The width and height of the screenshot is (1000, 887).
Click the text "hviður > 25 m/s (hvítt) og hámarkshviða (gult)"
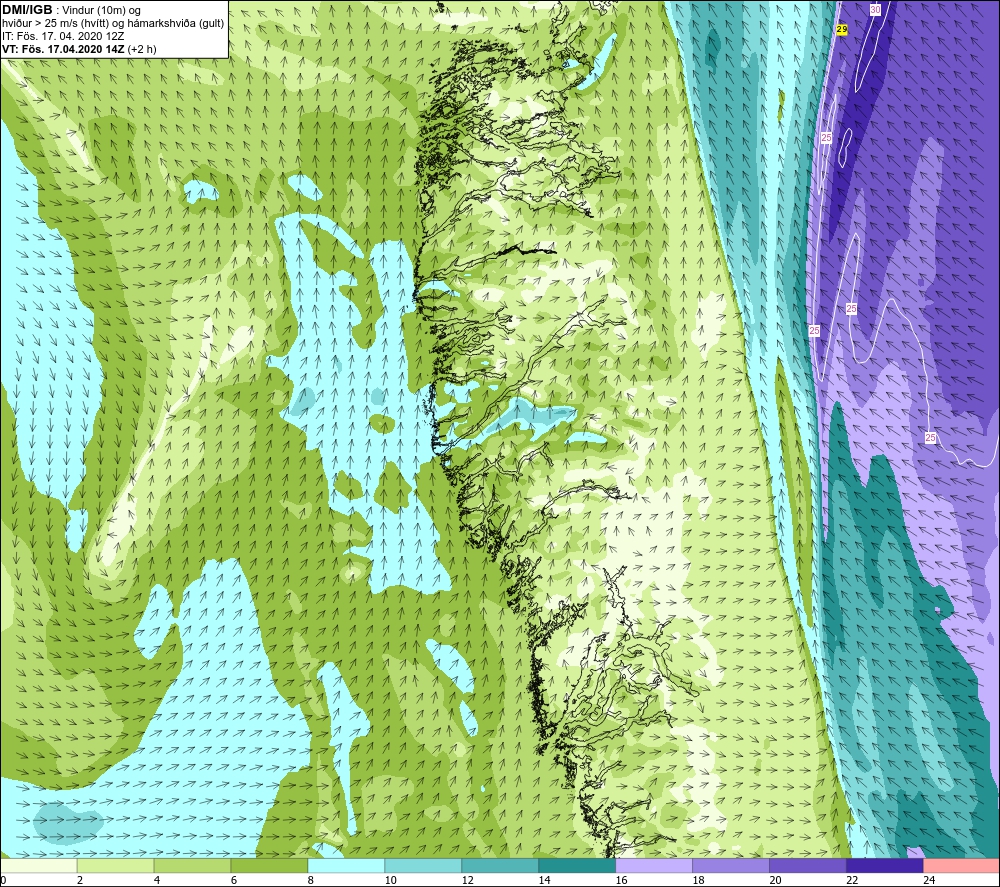point(112,24)
